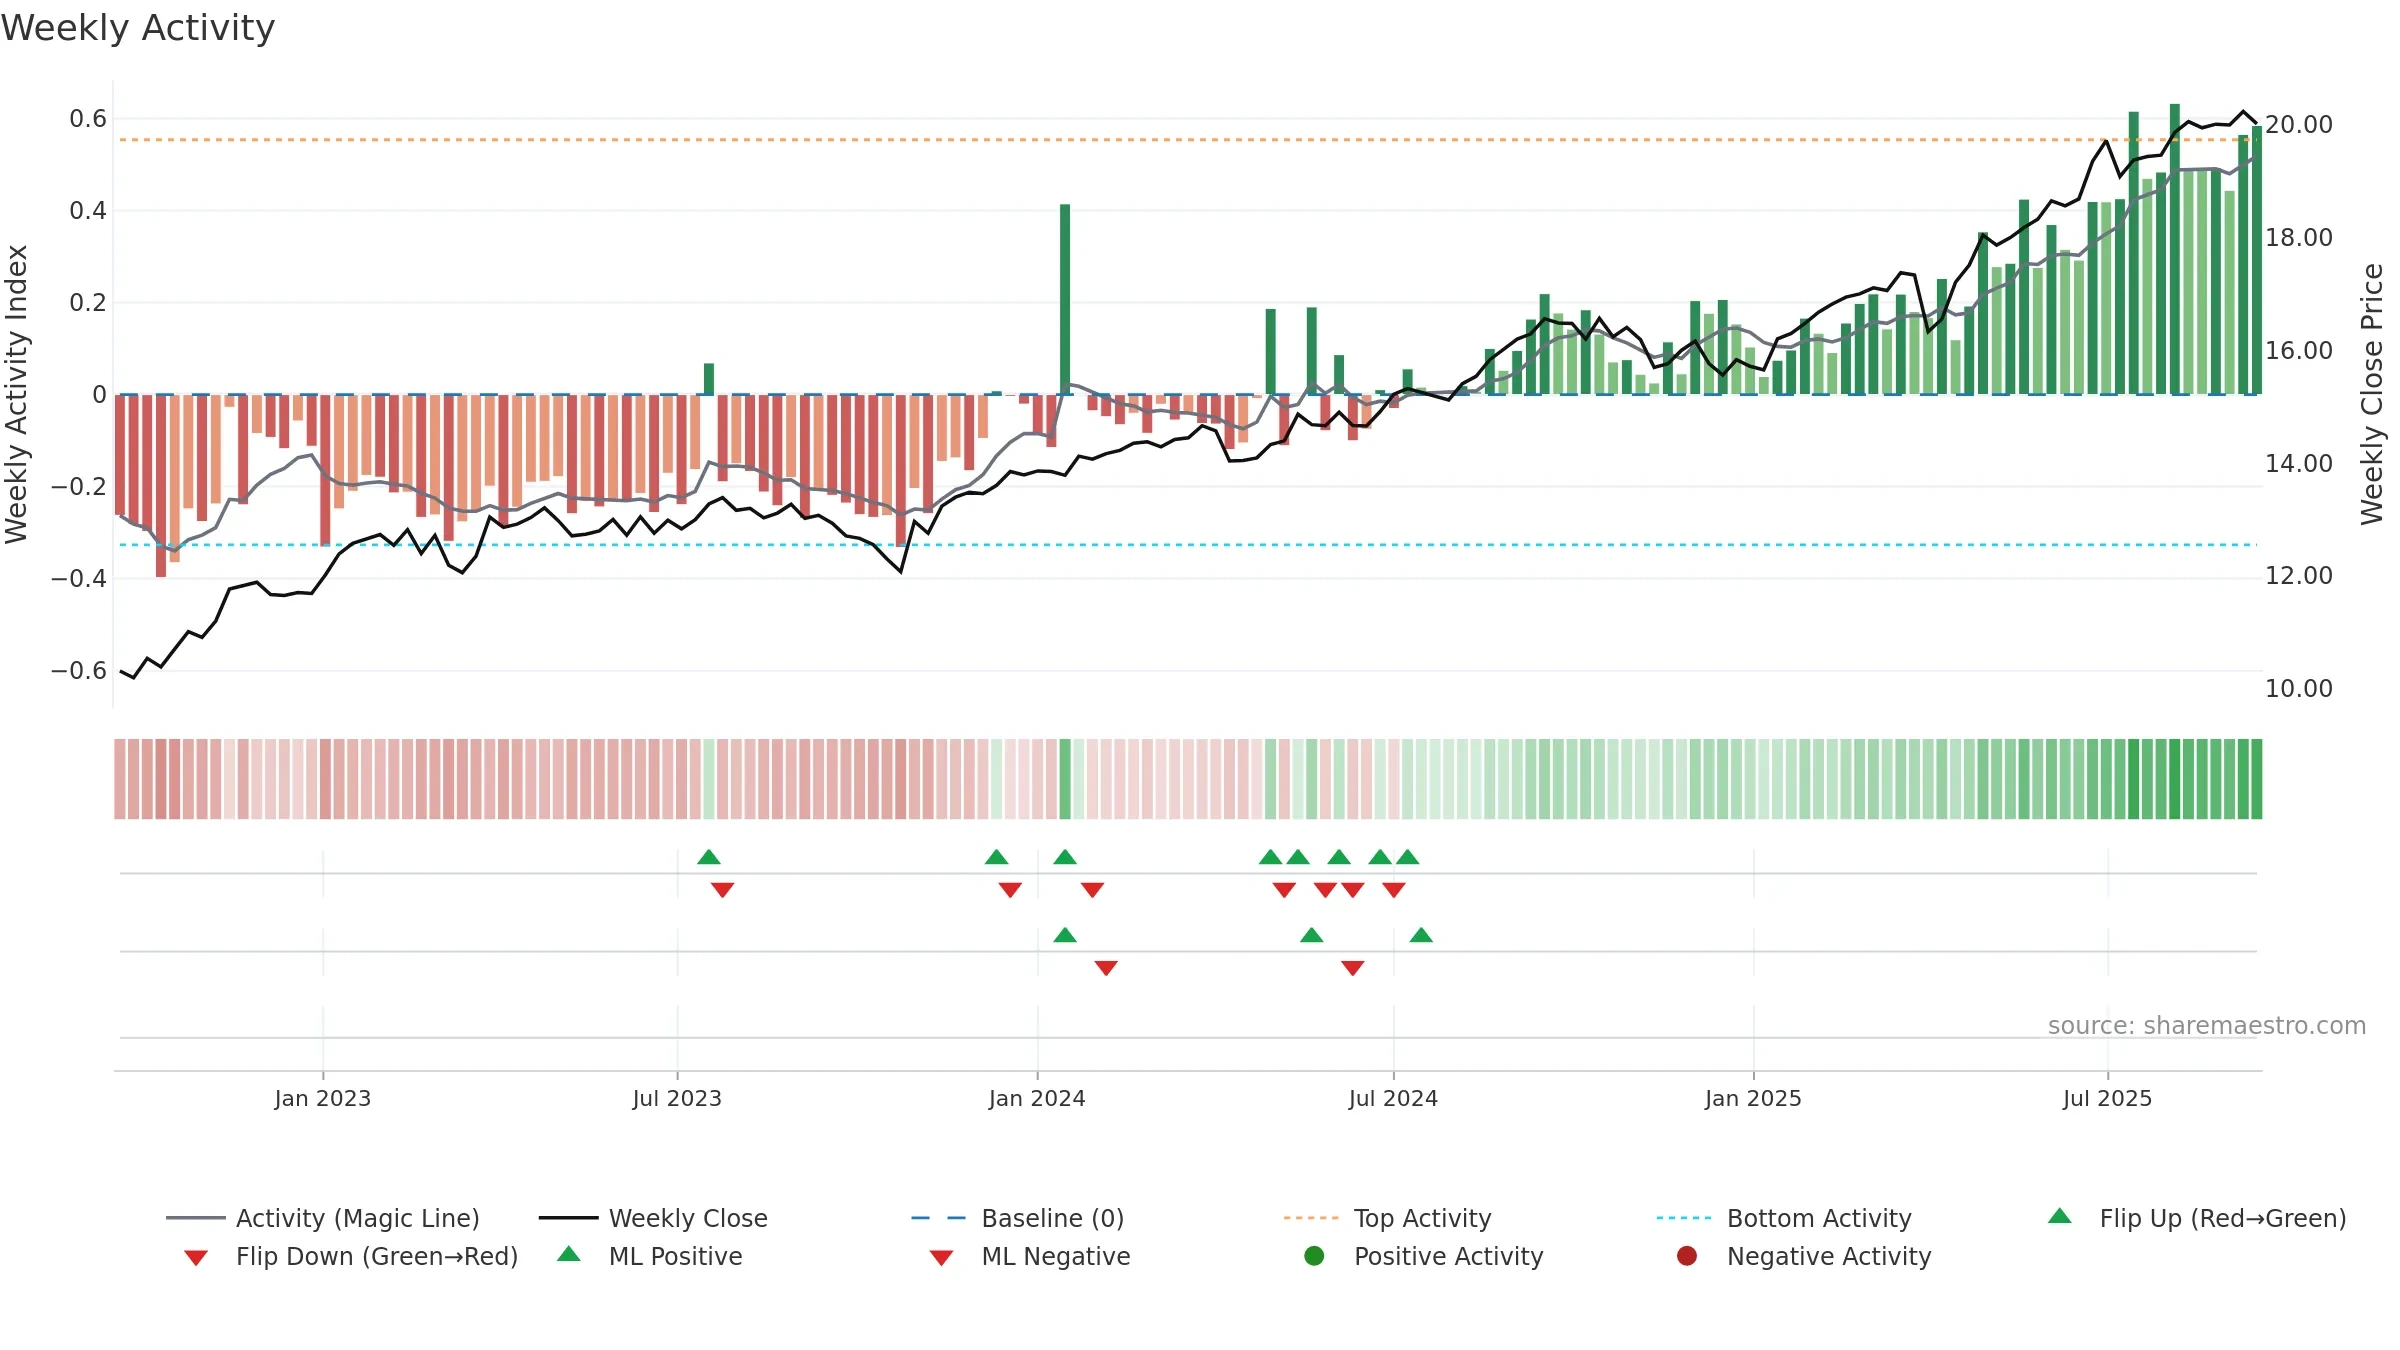This screenshot has width=2400, height=1350.
Task: Click the 0.6 activity axis label
Action: click(88, 119)
